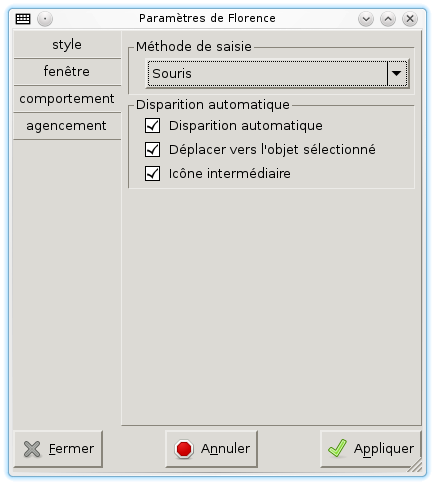
Task: Click the red stop icon on Annuler
Action: 184,449
